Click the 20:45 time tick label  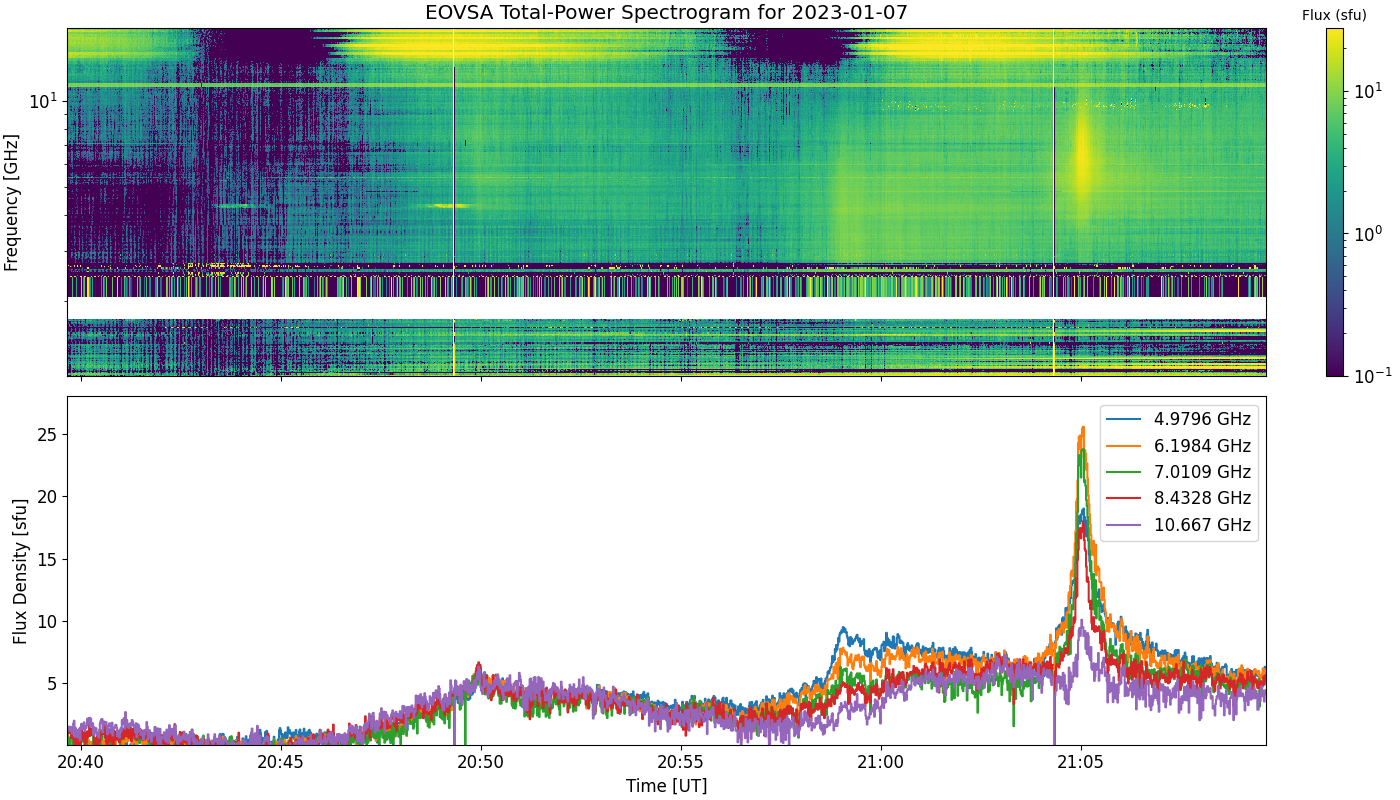282,763
